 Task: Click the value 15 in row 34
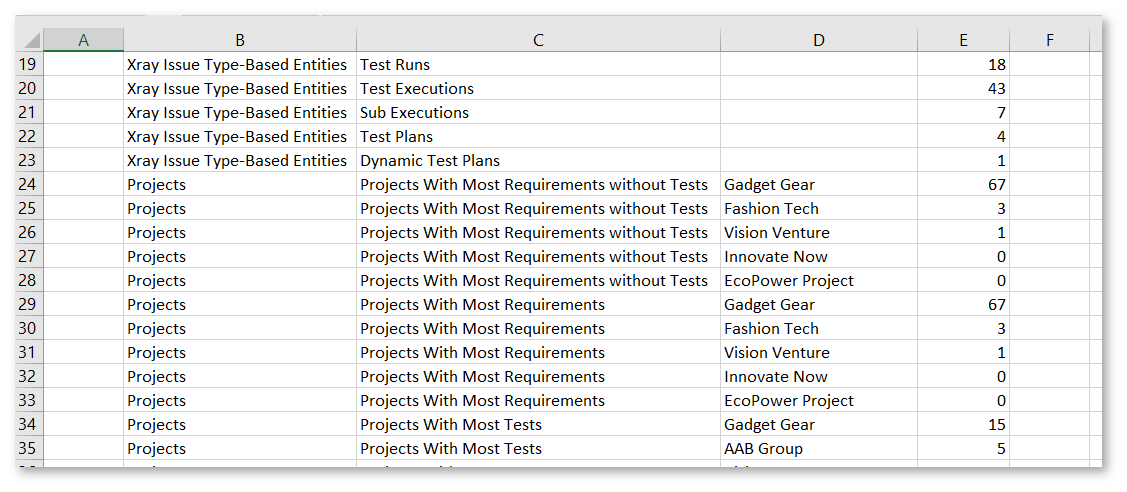pos(964,424)
